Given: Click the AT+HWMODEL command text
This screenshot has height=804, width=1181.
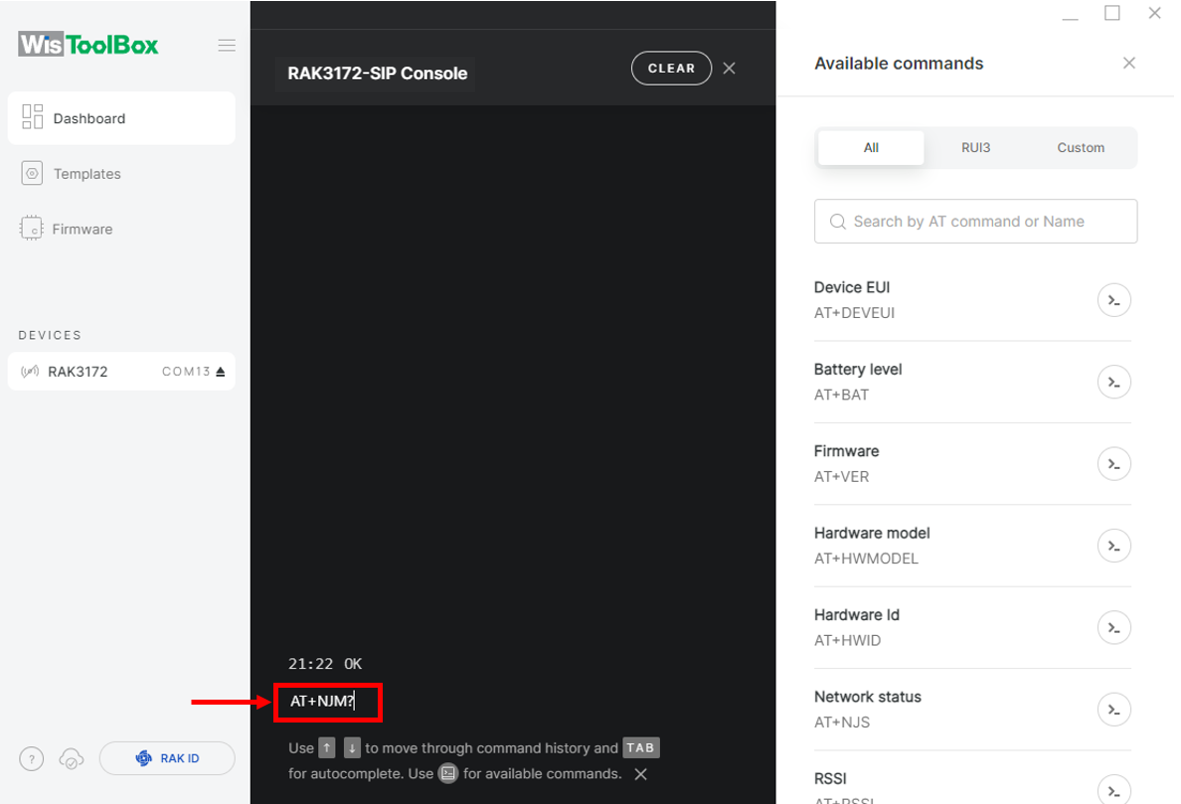Looking at the screenshot, I should (x=866, y=558).
